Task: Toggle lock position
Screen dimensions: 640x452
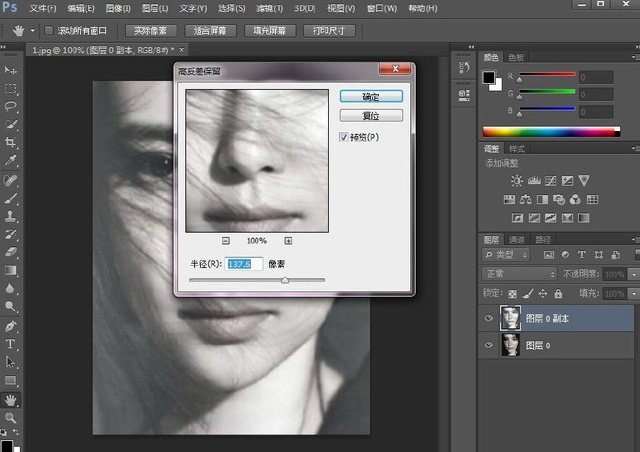Action: 543,294
